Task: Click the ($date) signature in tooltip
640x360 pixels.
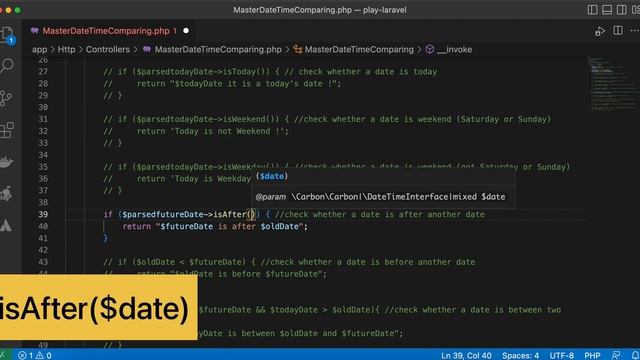Action: (x=272, y=176)
